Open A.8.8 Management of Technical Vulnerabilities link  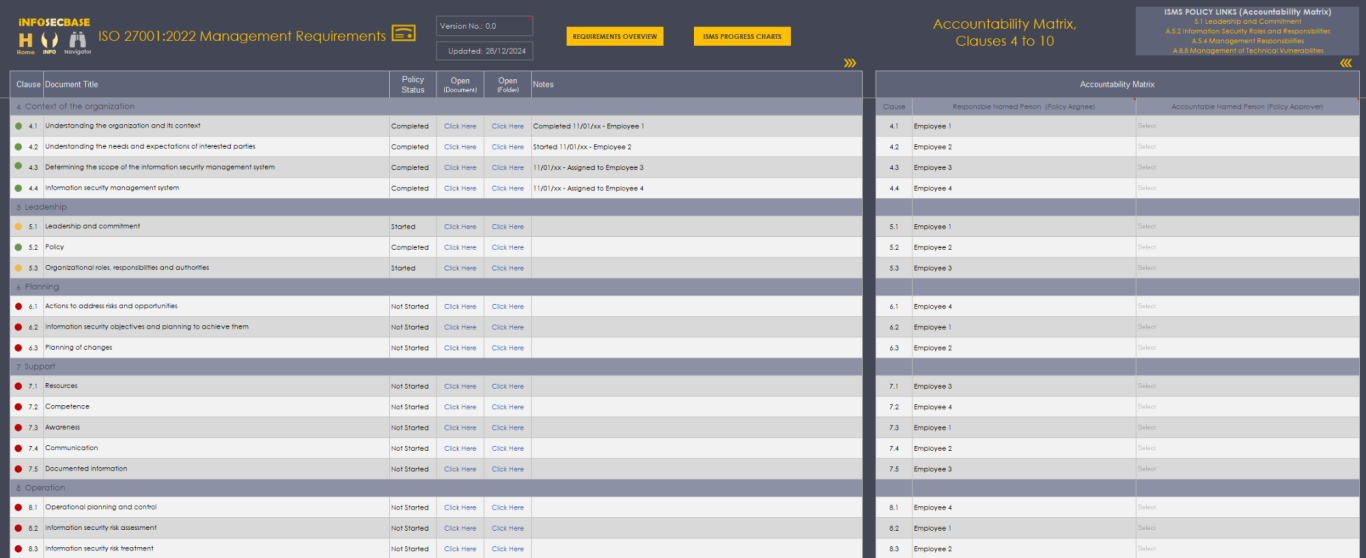[x=1246, y=50]
